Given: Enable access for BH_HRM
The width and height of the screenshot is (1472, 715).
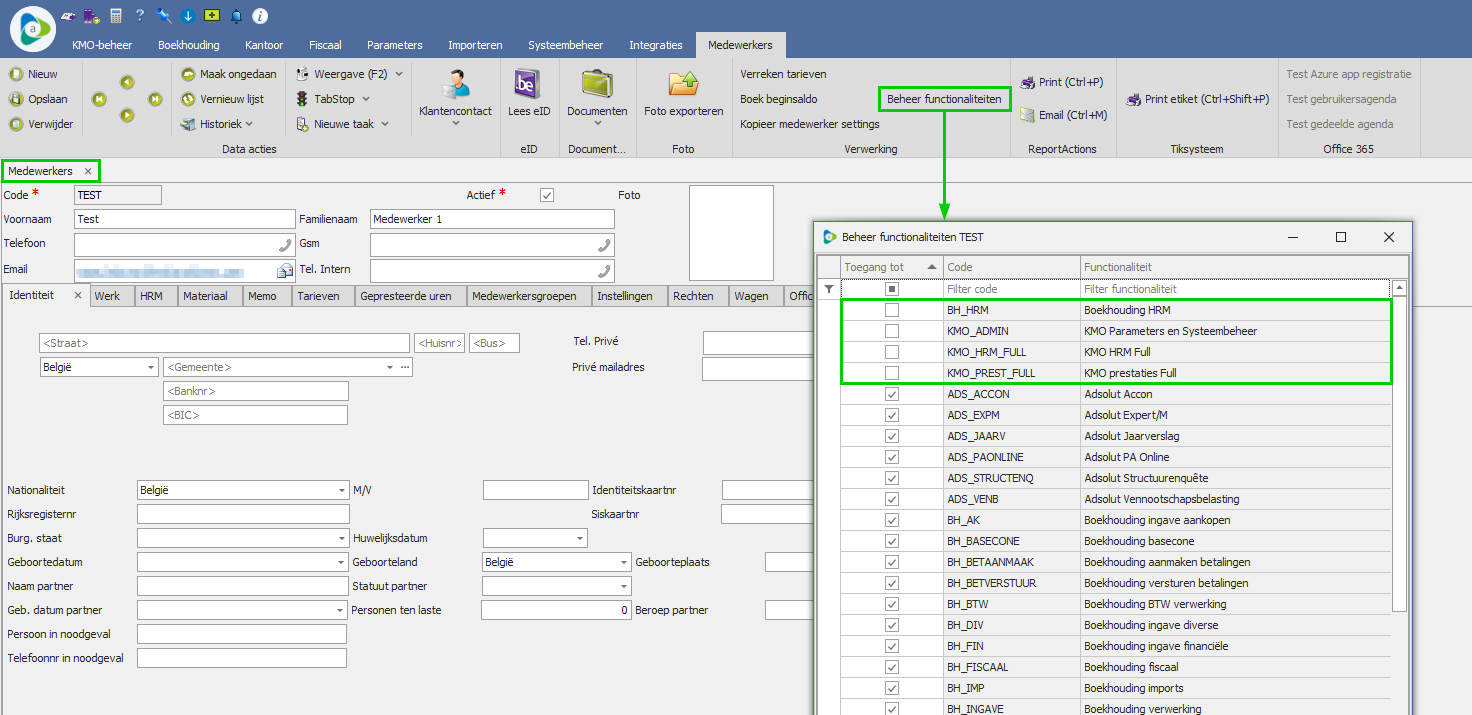Looking at the screenshot, I should pos(892,310).
